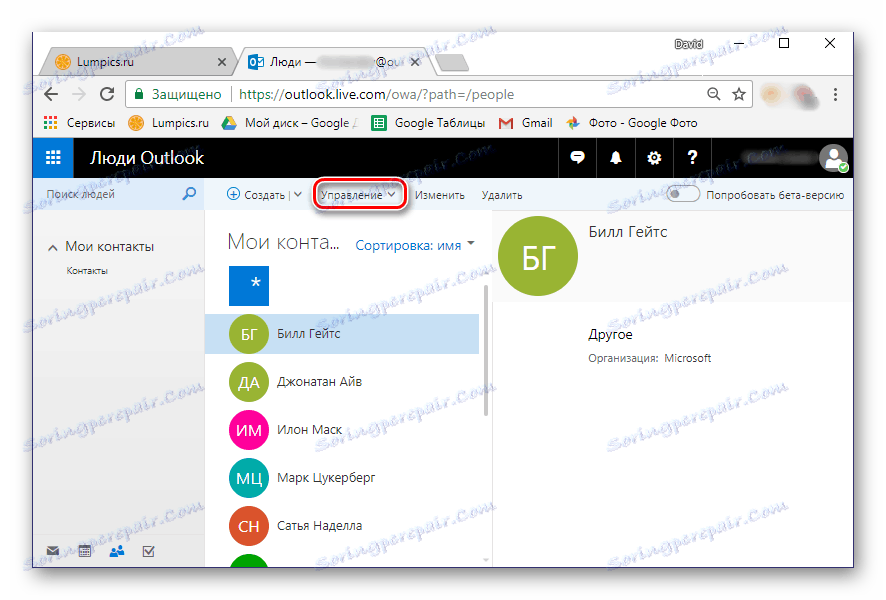The width and height of the screenshot is (886, 600).
Task: Switch to Calendar icon at bottom
Action: (x=85, y=551)
